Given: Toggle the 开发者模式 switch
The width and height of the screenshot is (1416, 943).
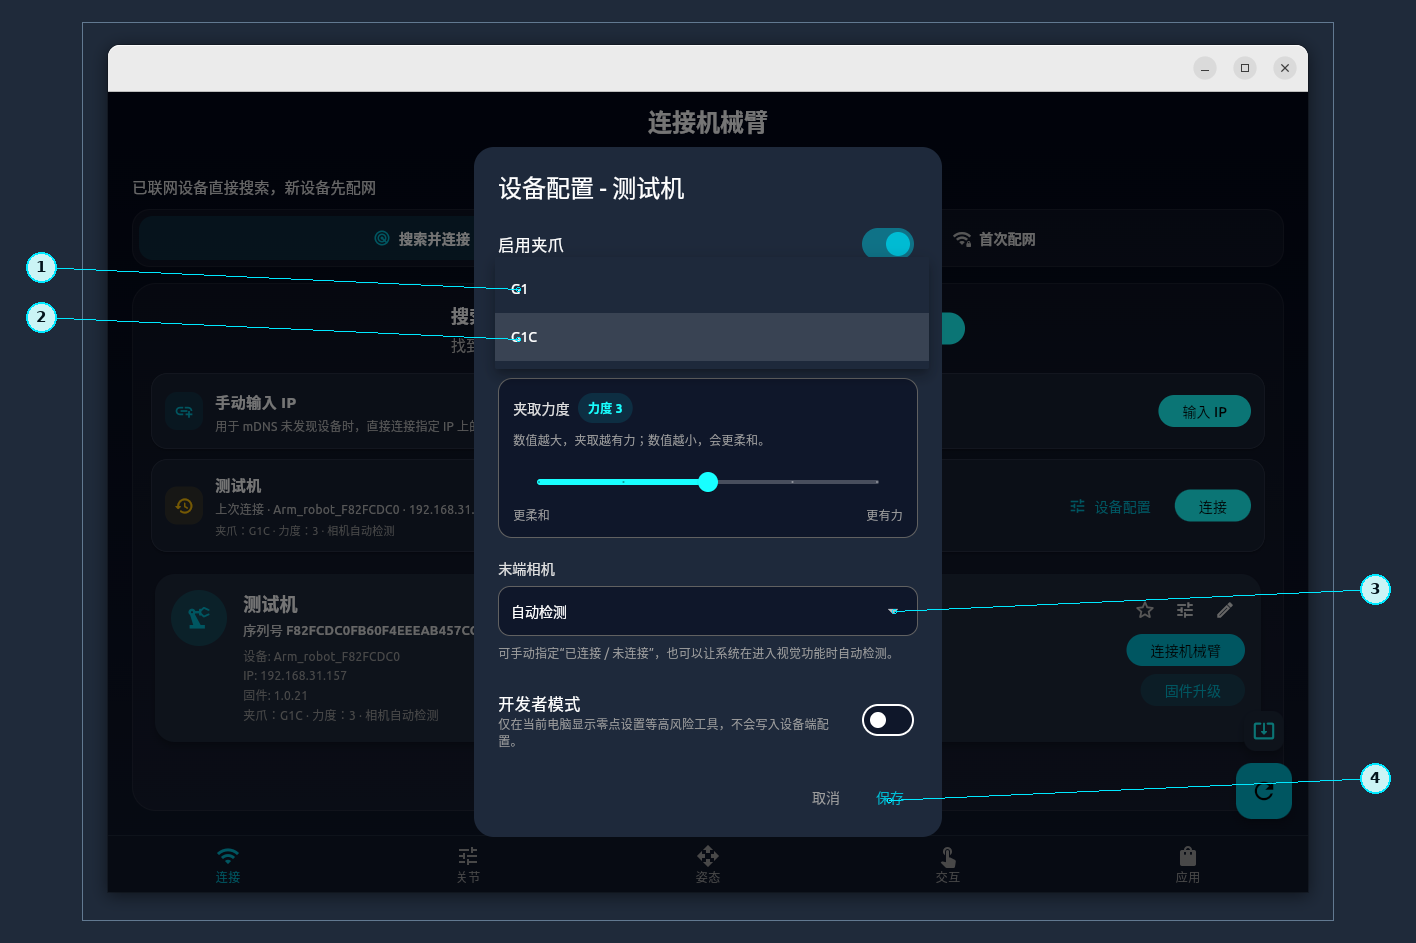Looking at the screenshot, I should tap(888, 720).
